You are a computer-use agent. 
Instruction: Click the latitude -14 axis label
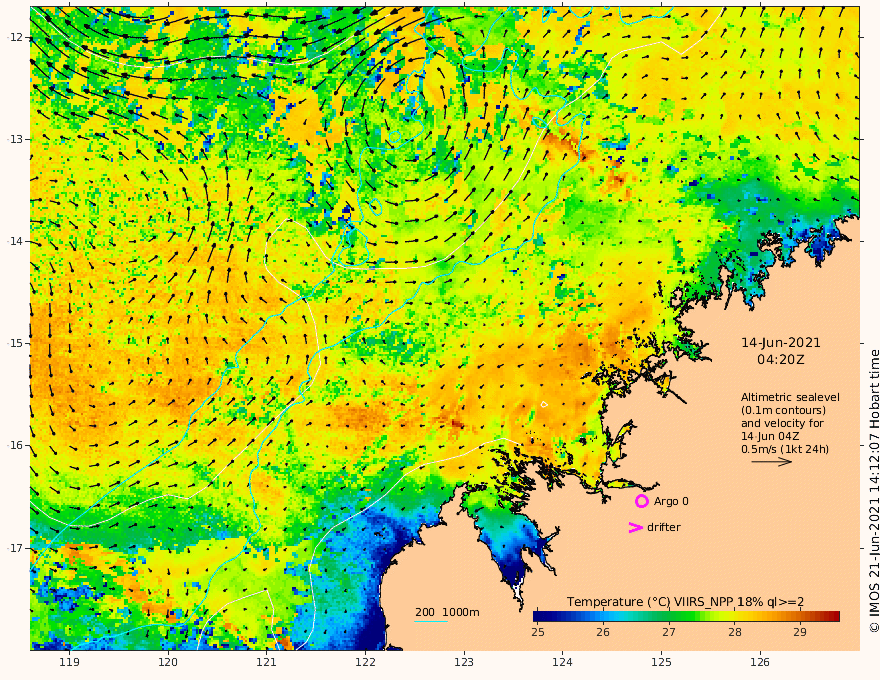(15, 241)
